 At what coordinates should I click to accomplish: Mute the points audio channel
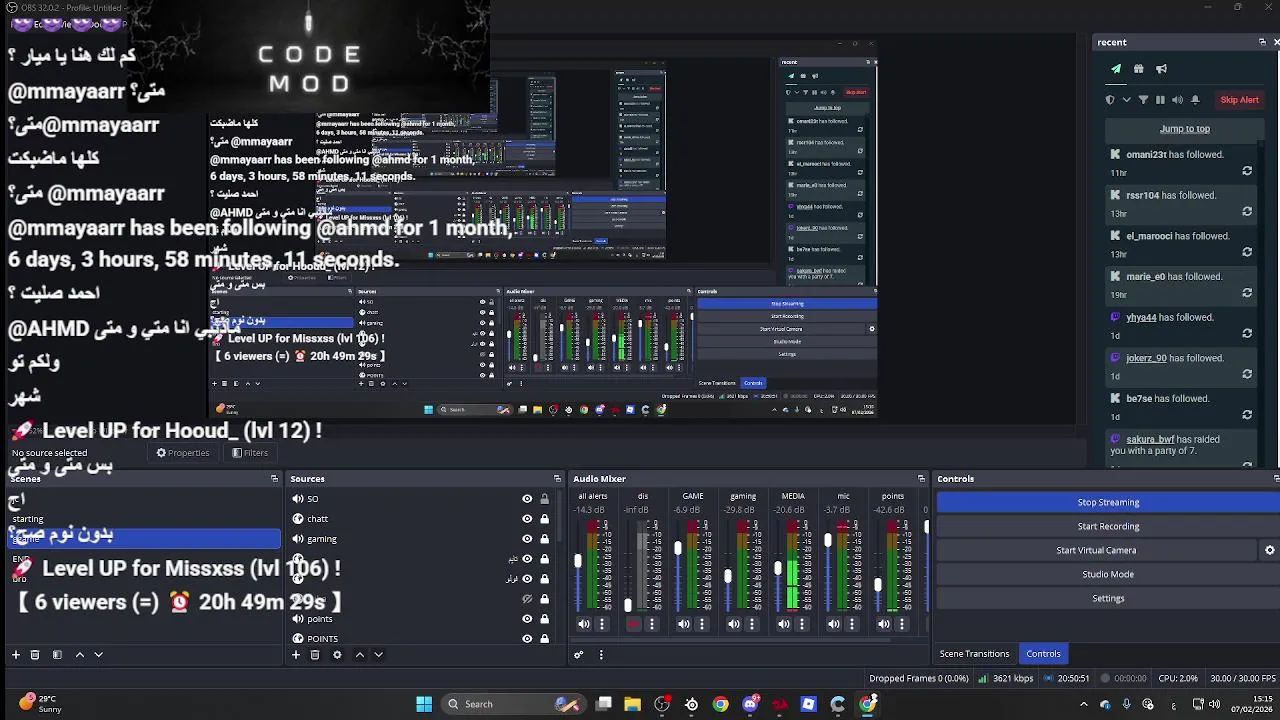[x=884, y=624]
